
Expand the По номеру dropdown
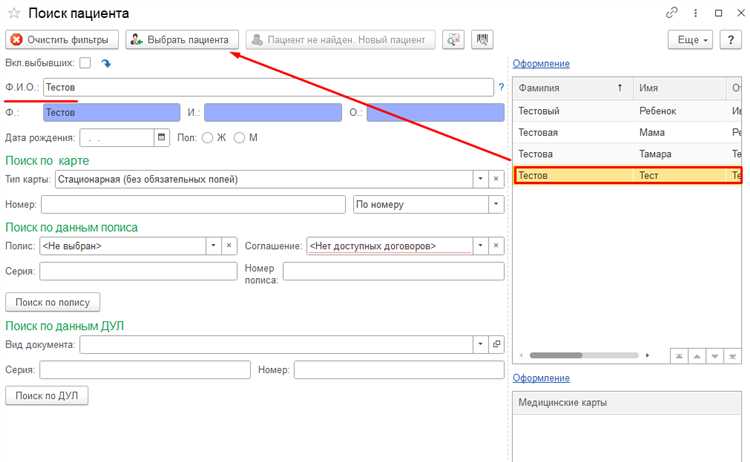(496, 204)
